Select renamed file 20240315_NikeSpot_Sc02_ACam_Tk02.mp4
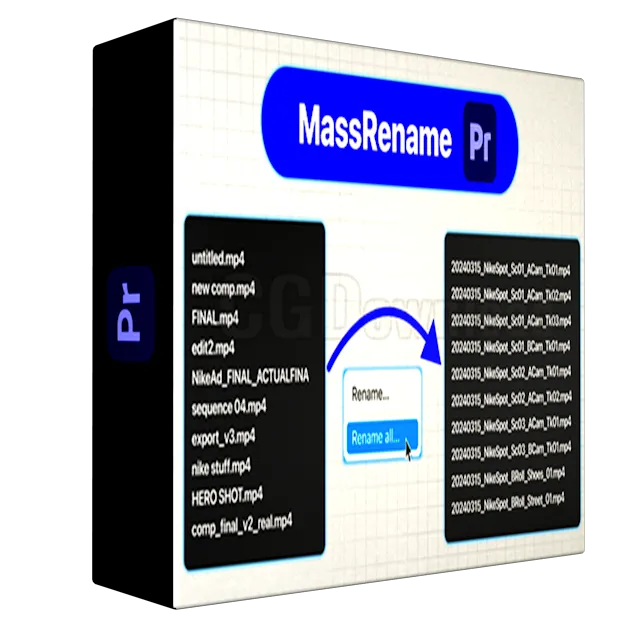 point(511,398)
